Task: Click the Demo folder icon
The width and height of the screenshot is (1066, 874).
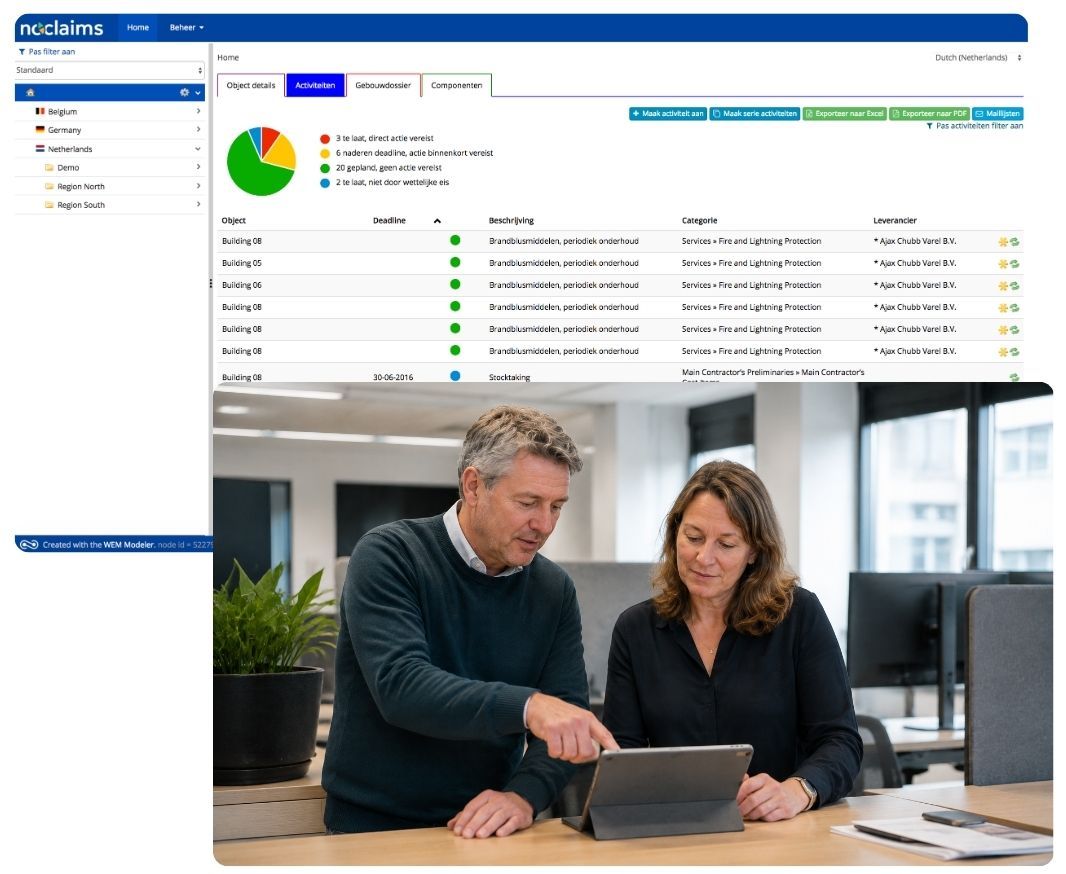Action: point(49,167)
